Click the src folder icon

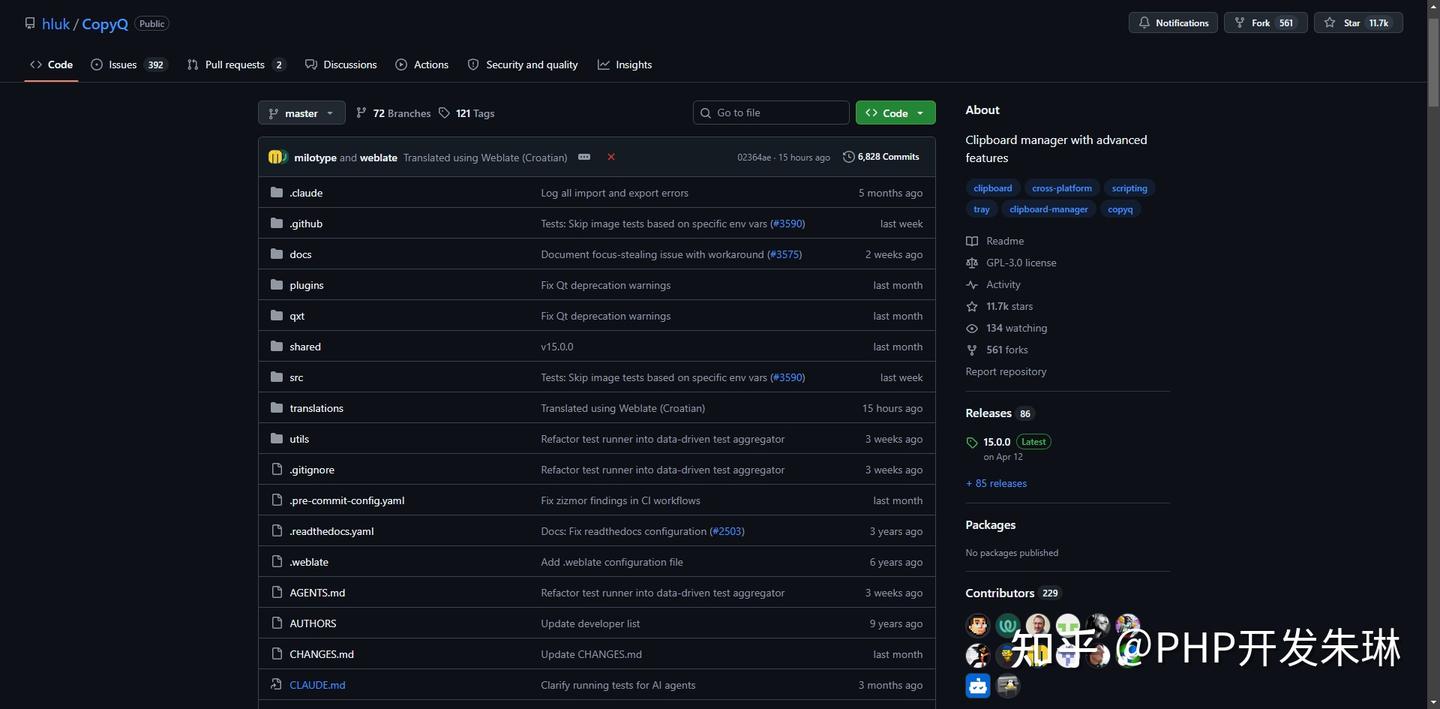click(277, 377)
